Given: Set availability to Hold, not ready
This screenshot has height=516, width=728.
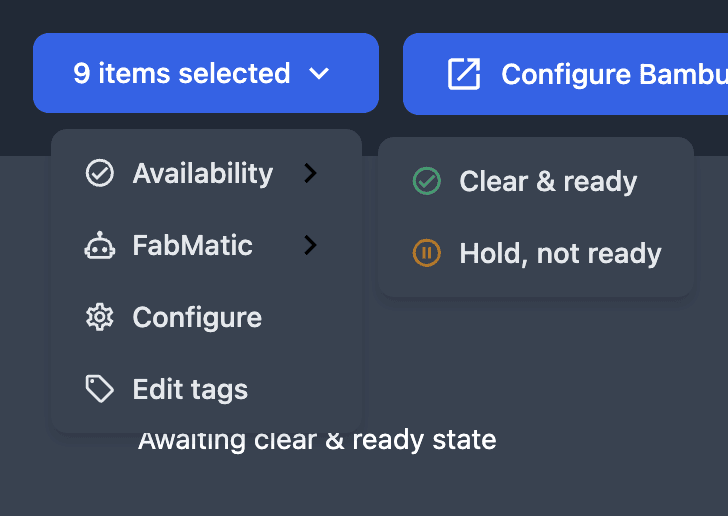Looking at the screenshot, I should [536, 253].
